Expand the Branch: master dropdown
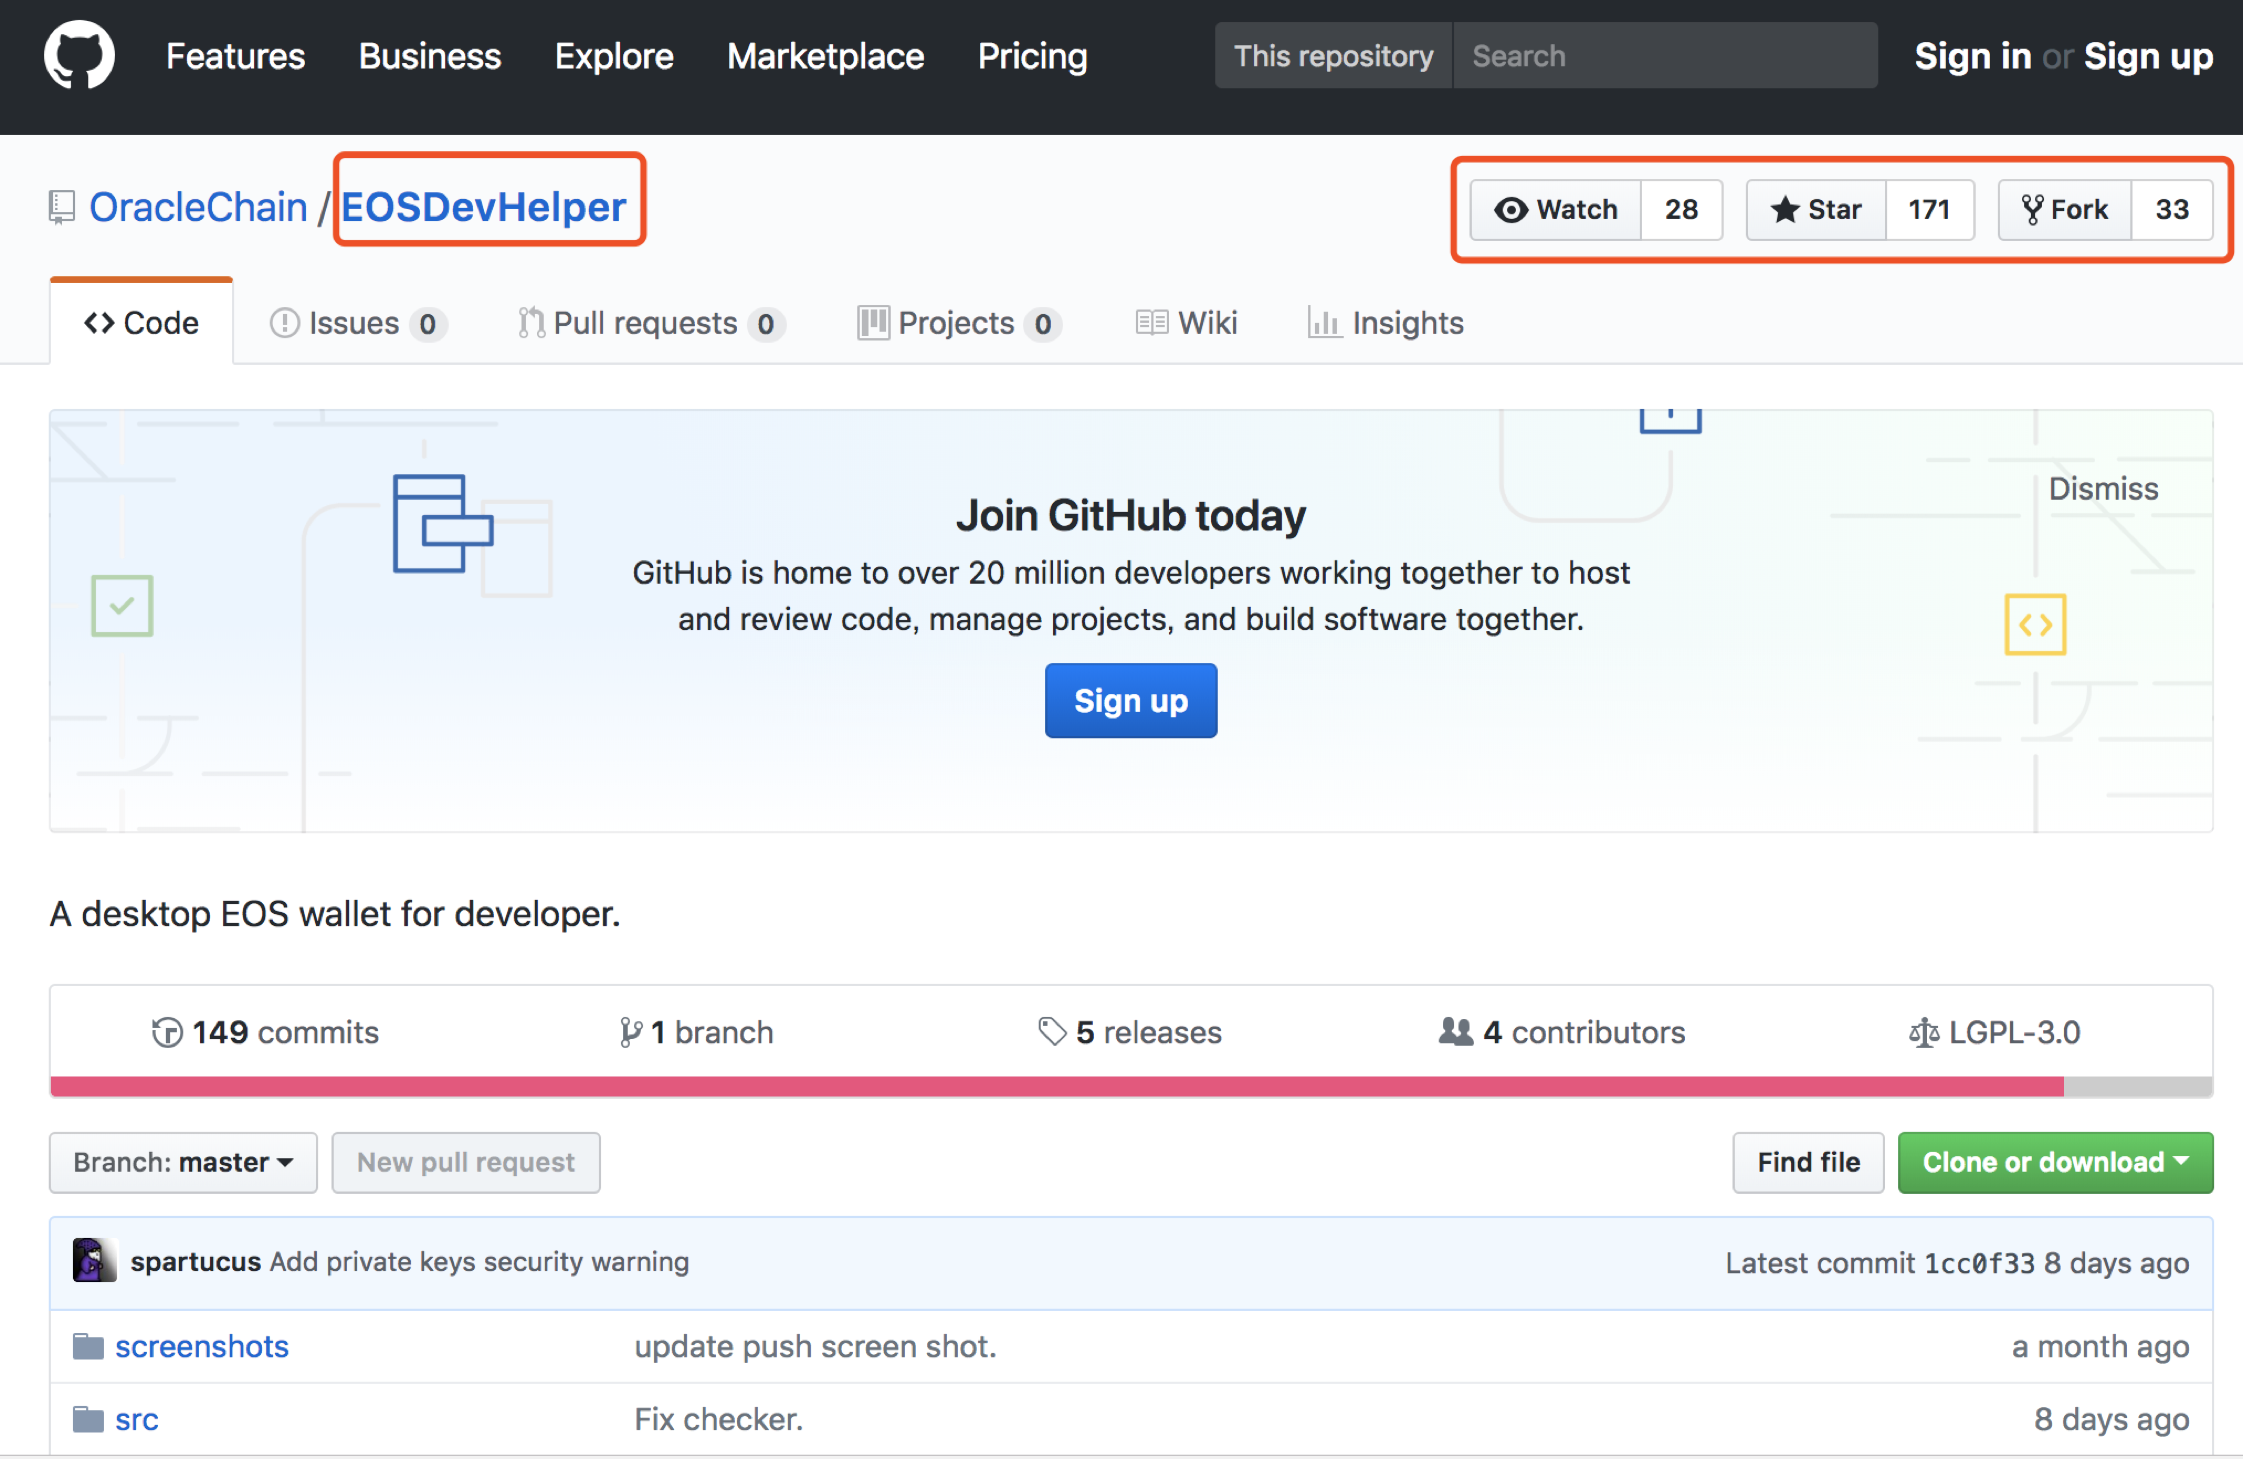Screen dimensions: 2243x1459 click(x=183, y=1162)
